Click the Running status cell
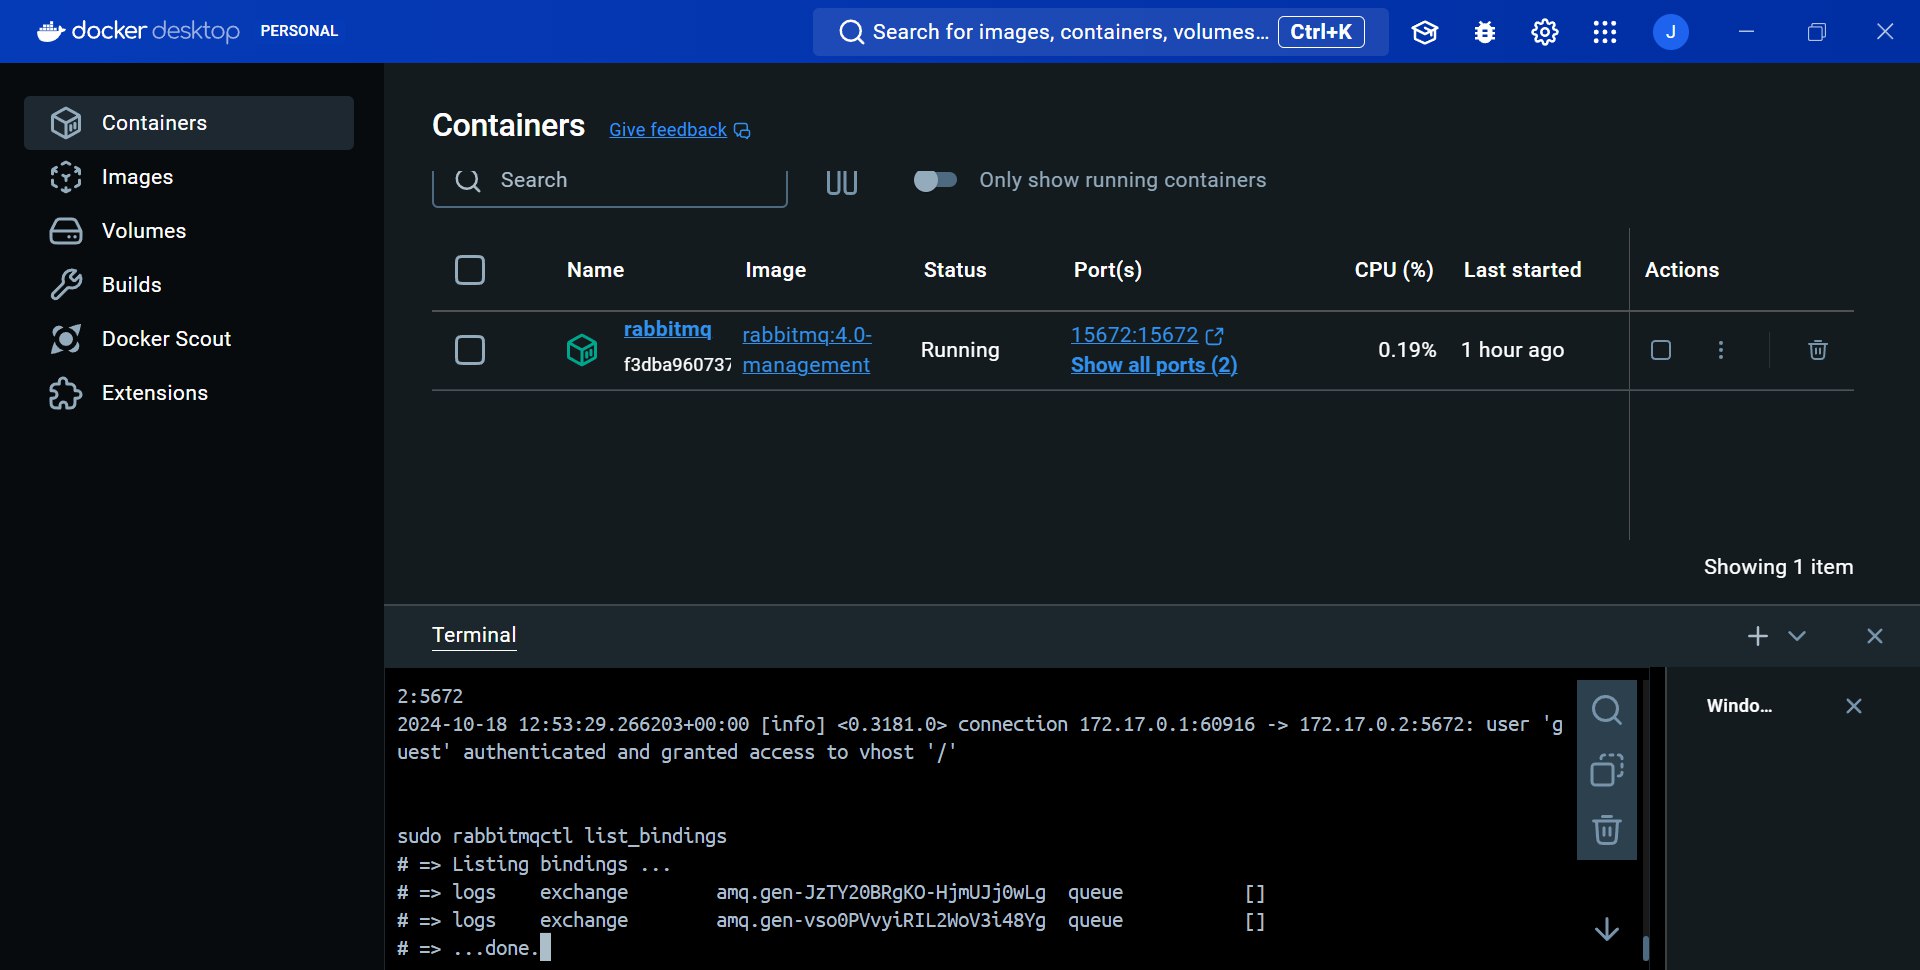 (960, 350)
